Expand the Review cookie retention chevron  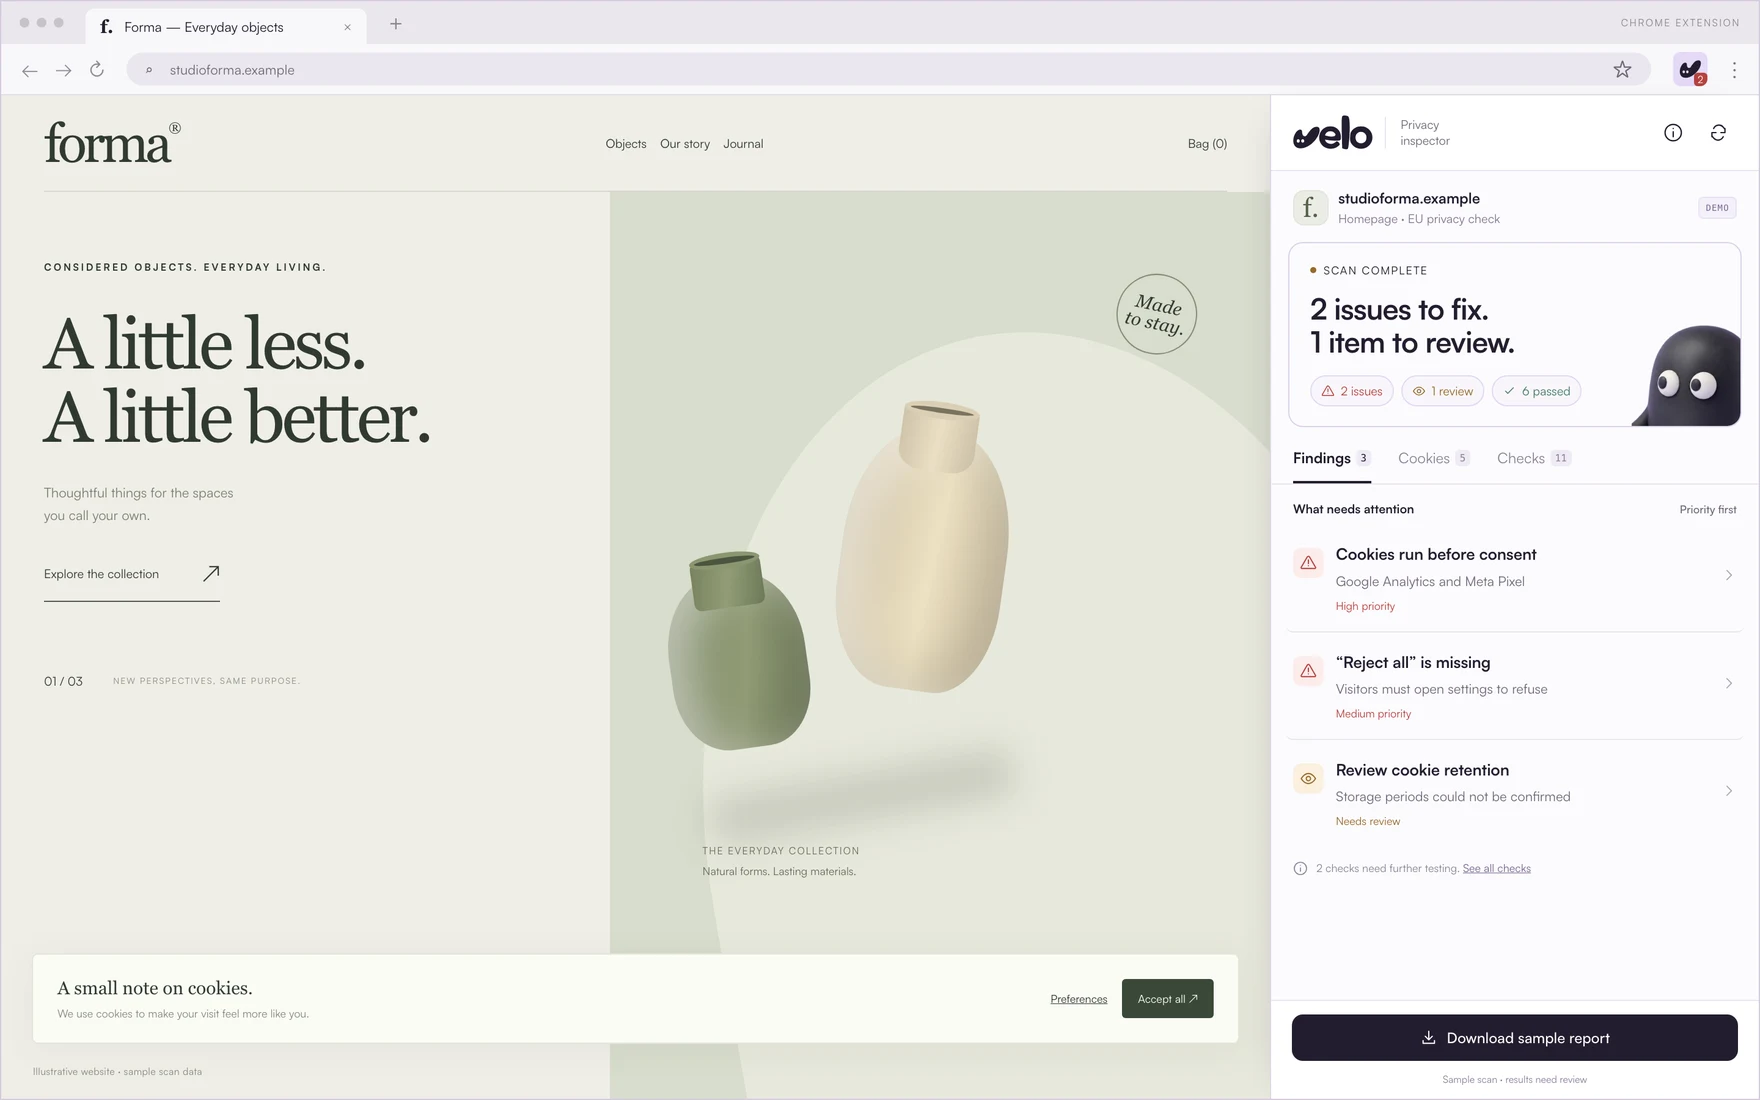coord(1729,791)
